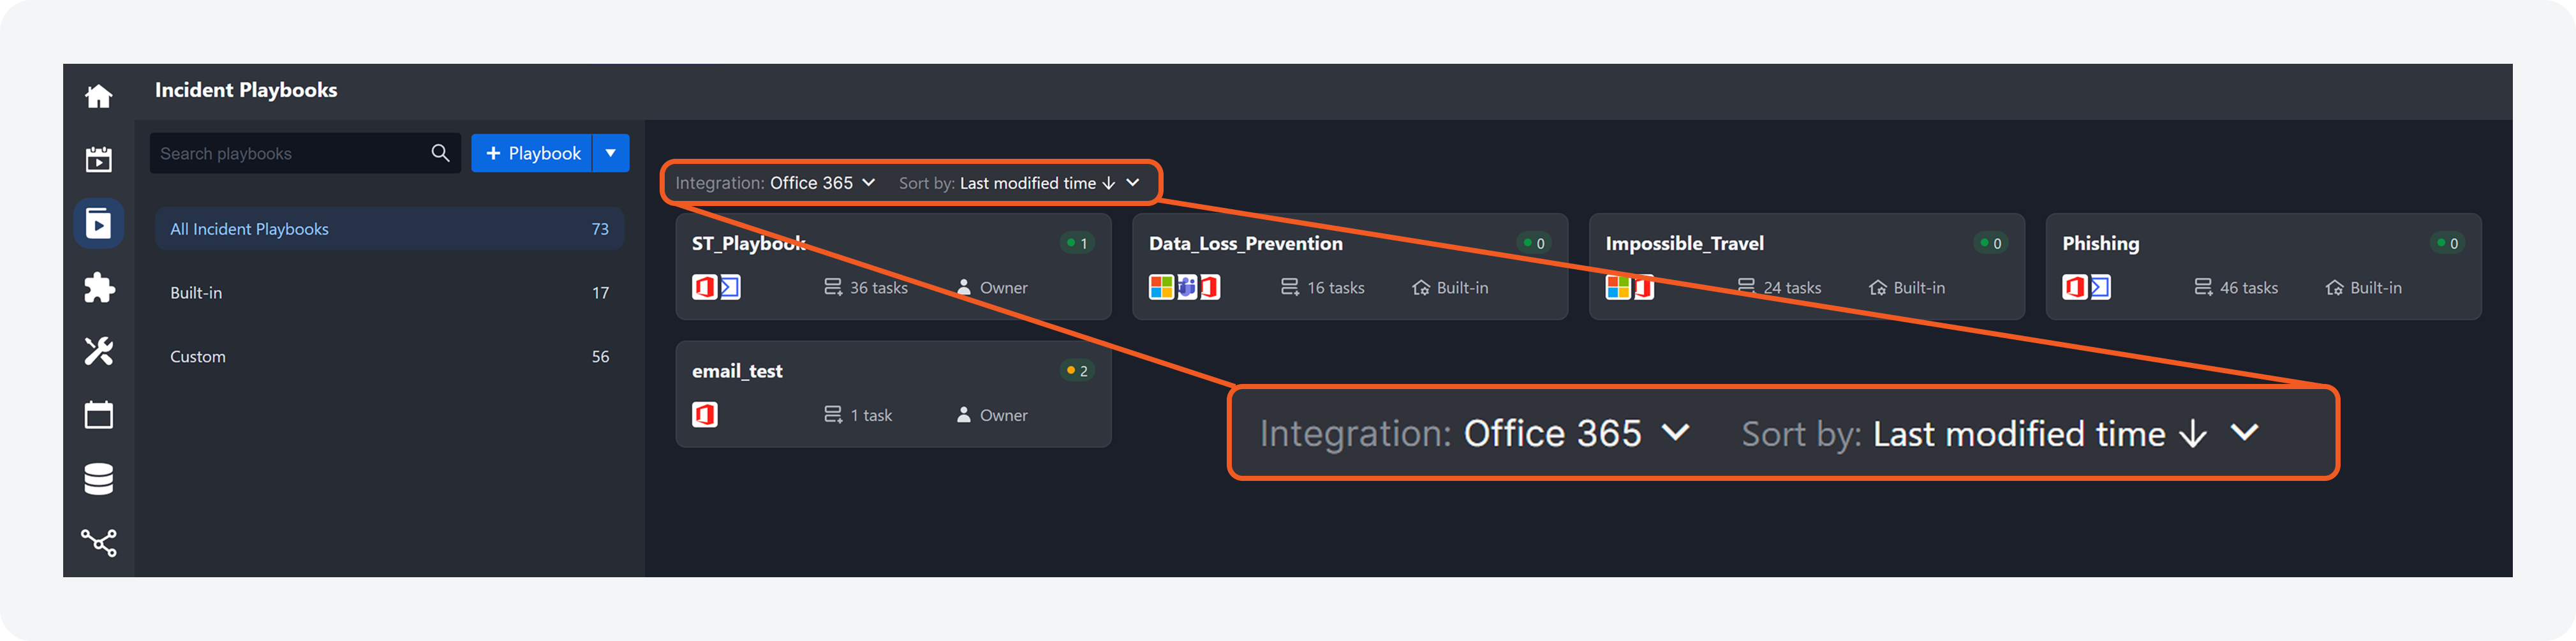Click the green status badge on Data_Loss_Prevention

(x=1534, y=243)
